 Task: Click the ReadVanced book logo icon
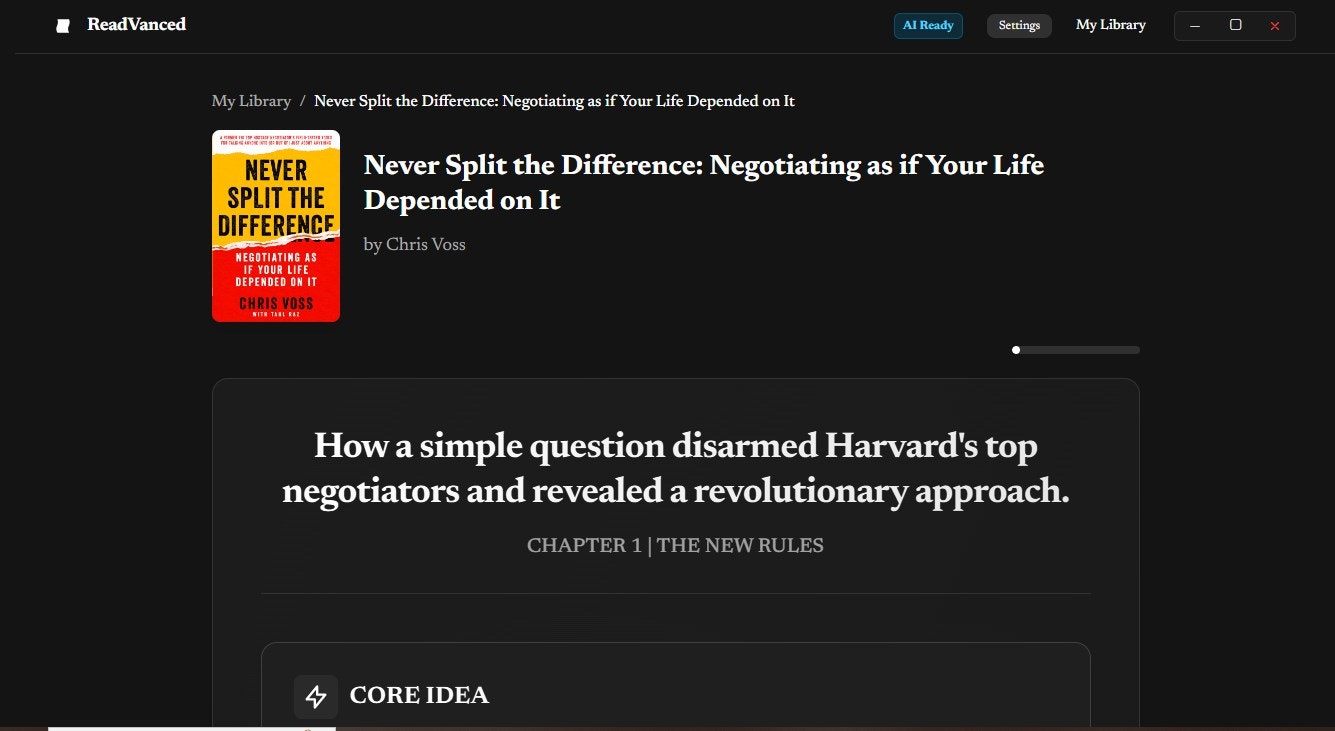point(64,25)
